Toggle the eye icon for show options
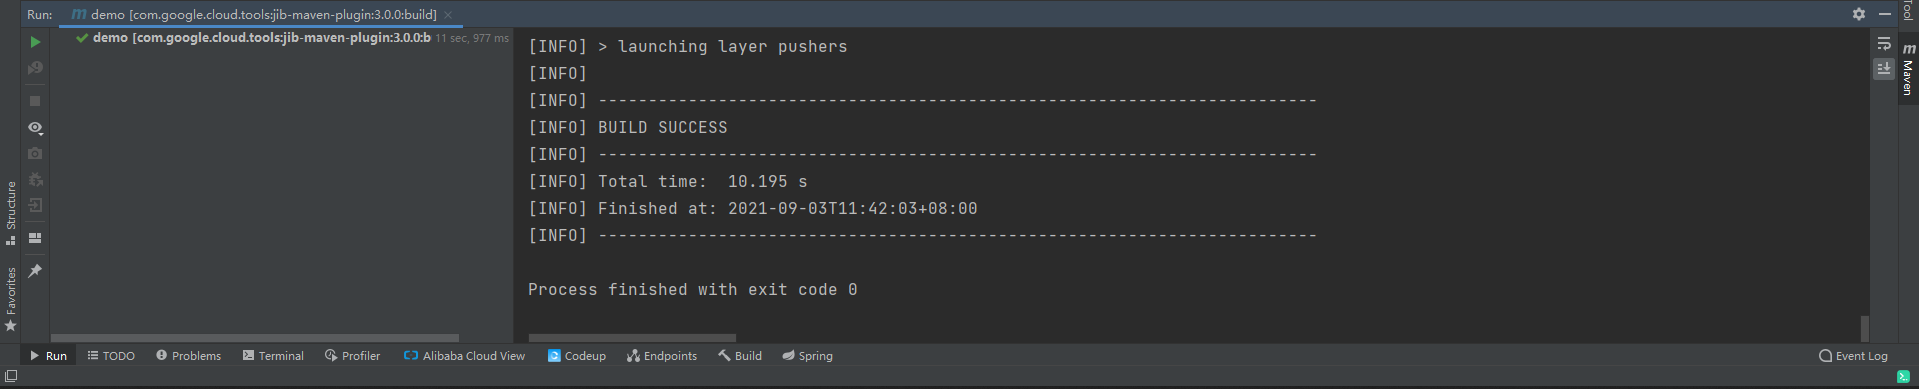The height and width of the screenshot is (389, 1919). [35, 128]
